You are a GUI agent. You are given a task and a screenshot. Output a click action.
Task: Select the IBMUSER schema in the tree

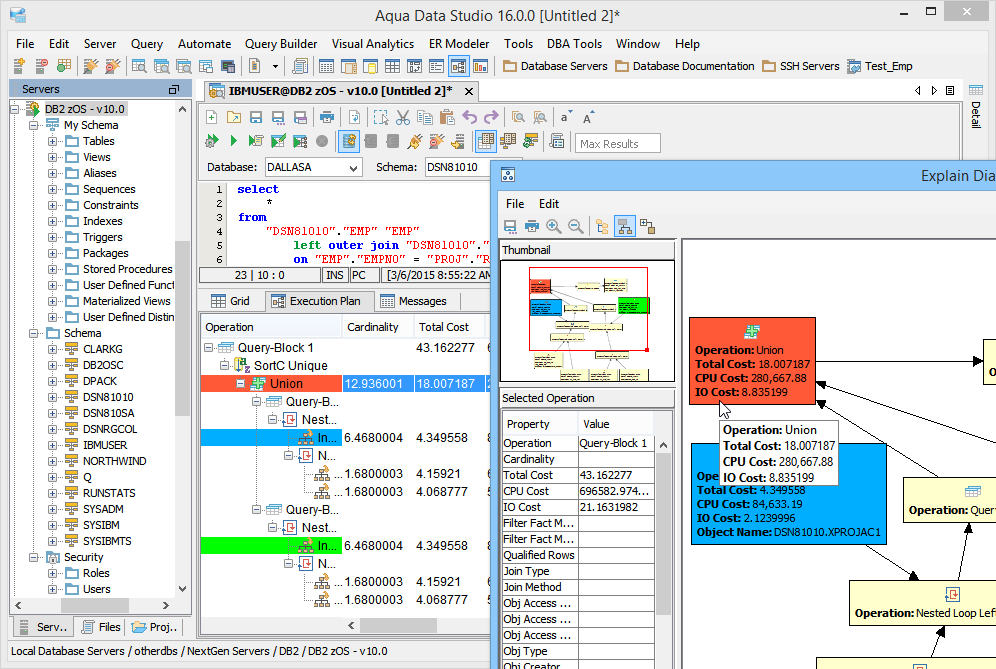[x=105, y=445]
